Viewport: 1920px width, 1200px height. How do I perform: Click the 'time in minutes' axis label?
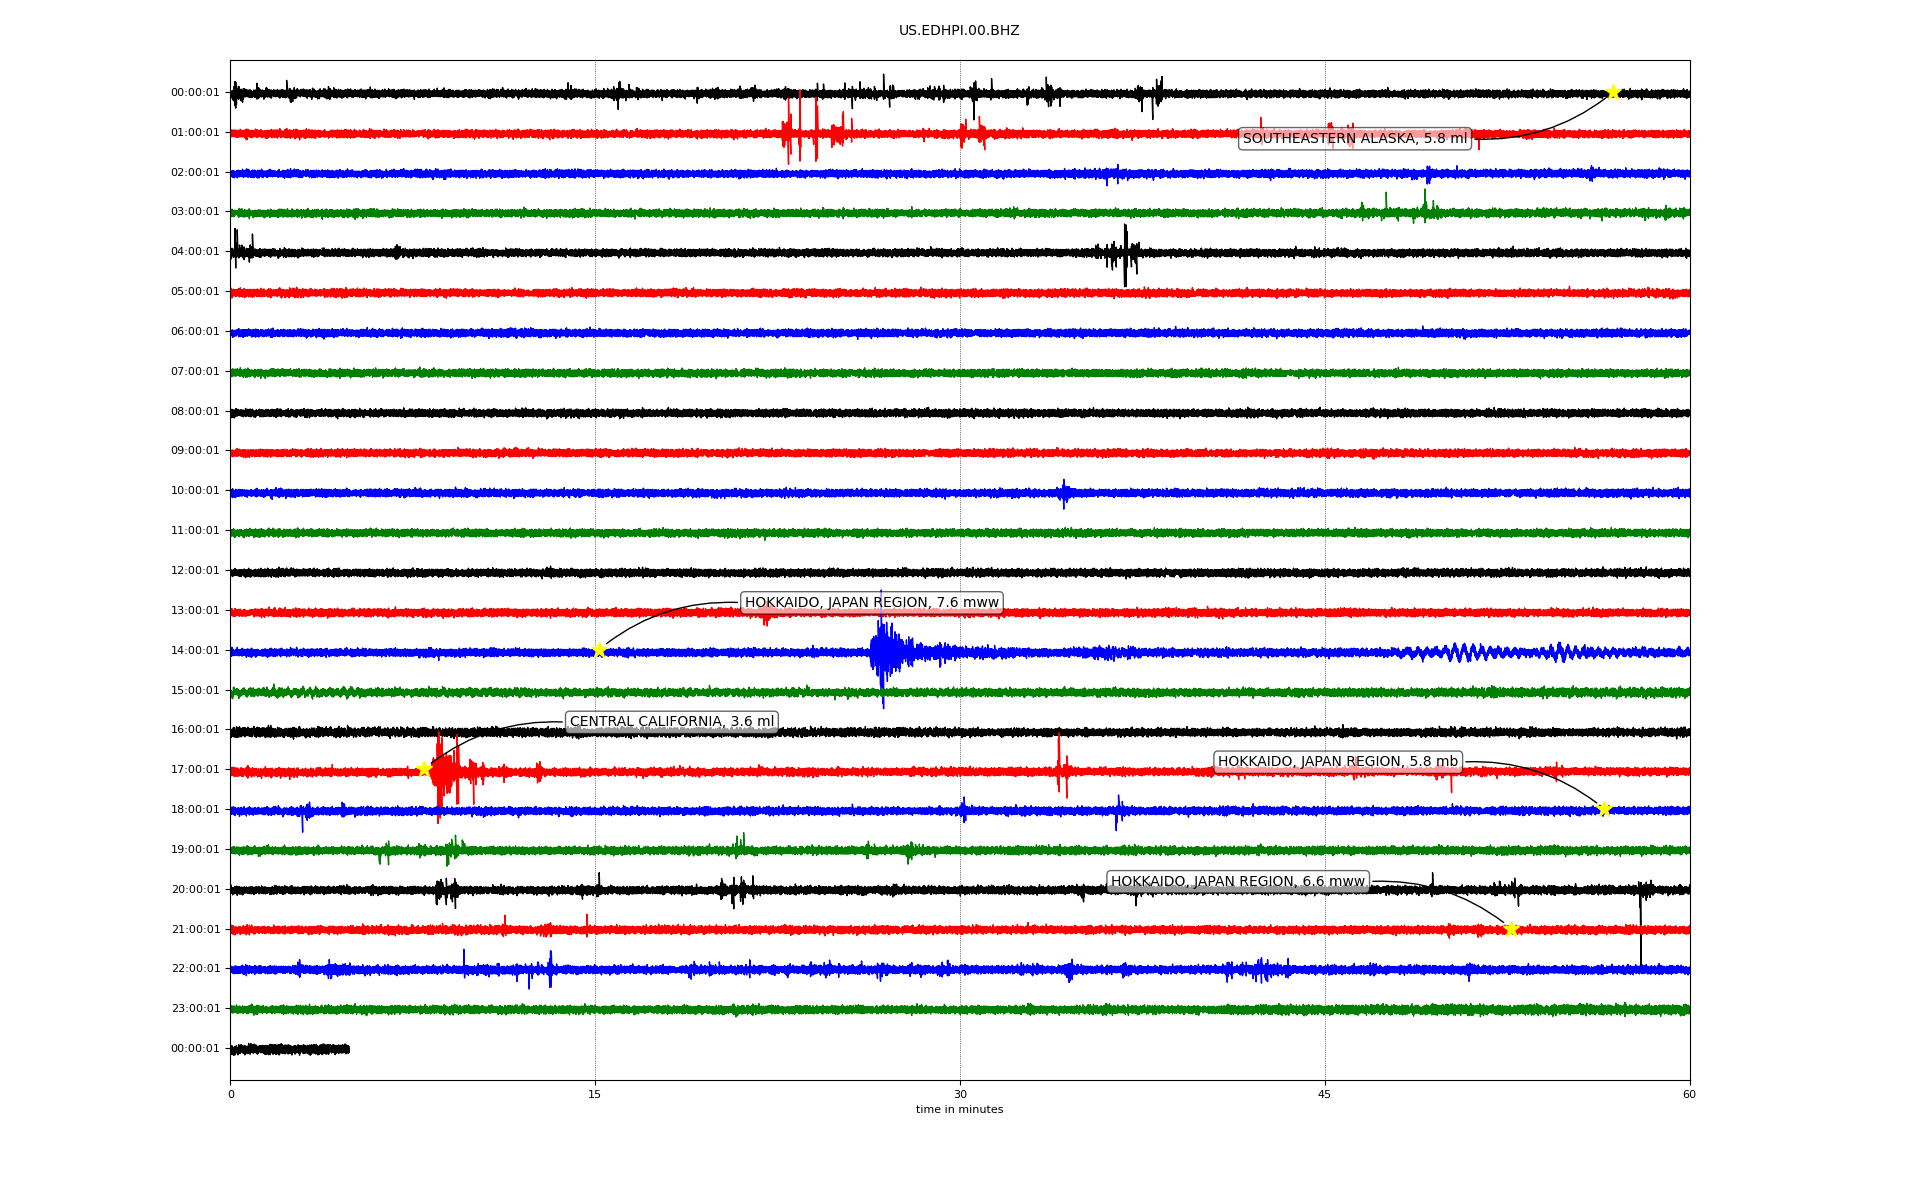pos(959,1110)
